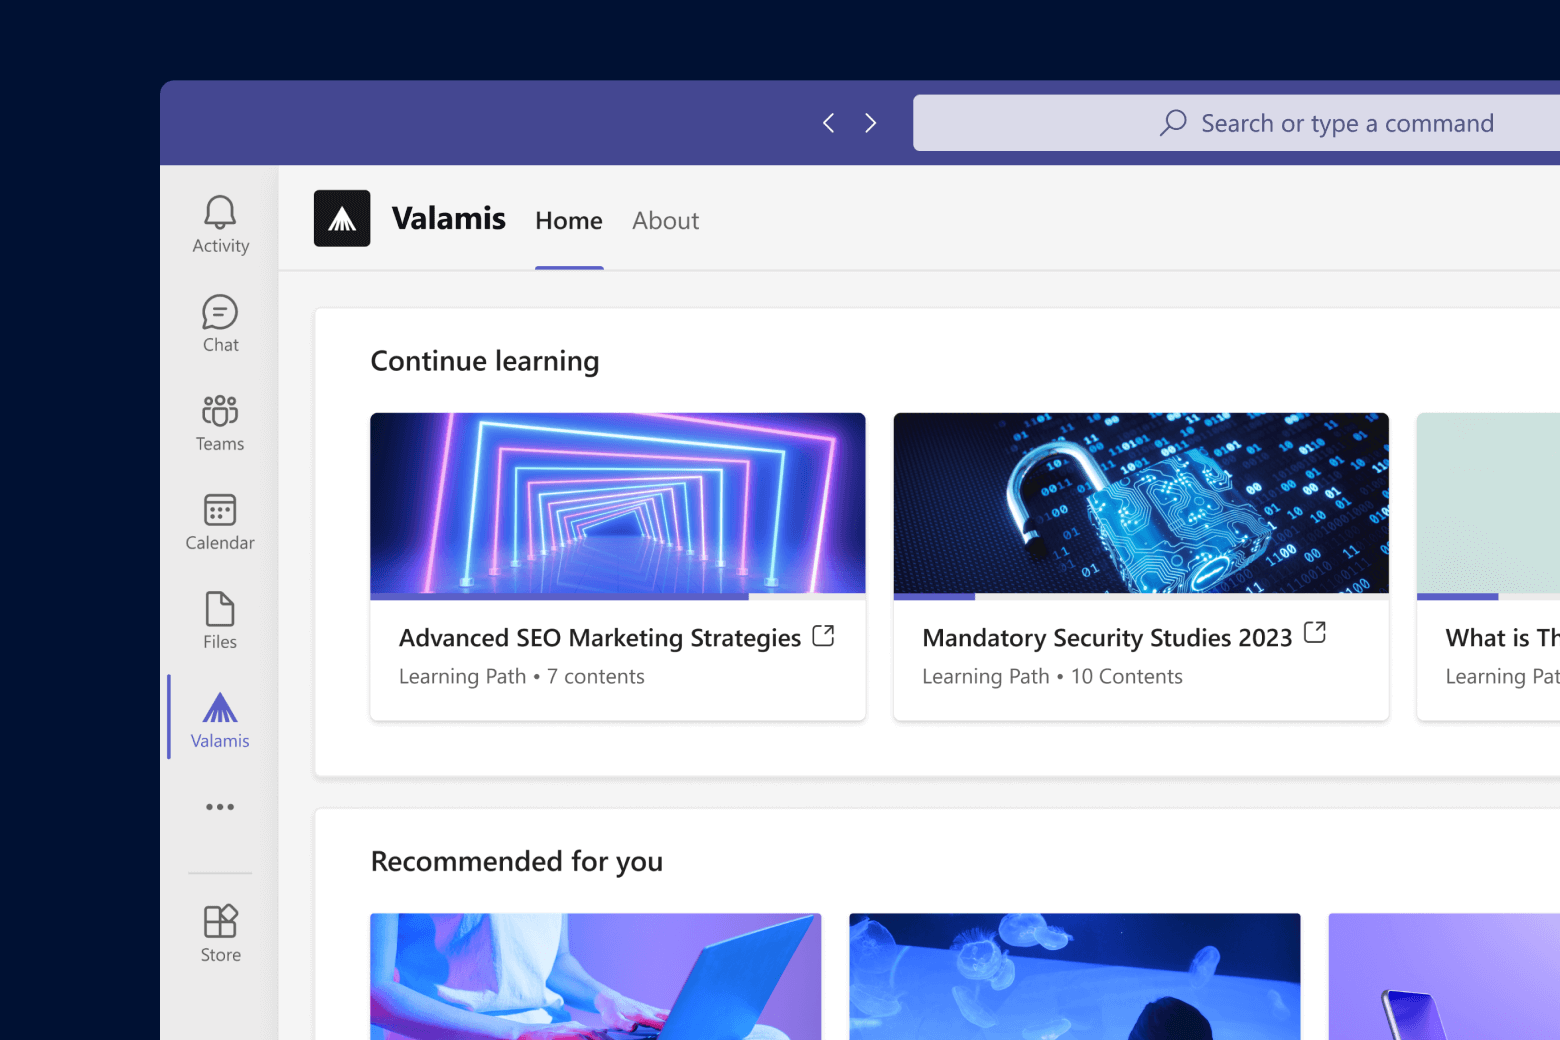Click 'Learning Path • 7 contents' text

coord(522,677)
